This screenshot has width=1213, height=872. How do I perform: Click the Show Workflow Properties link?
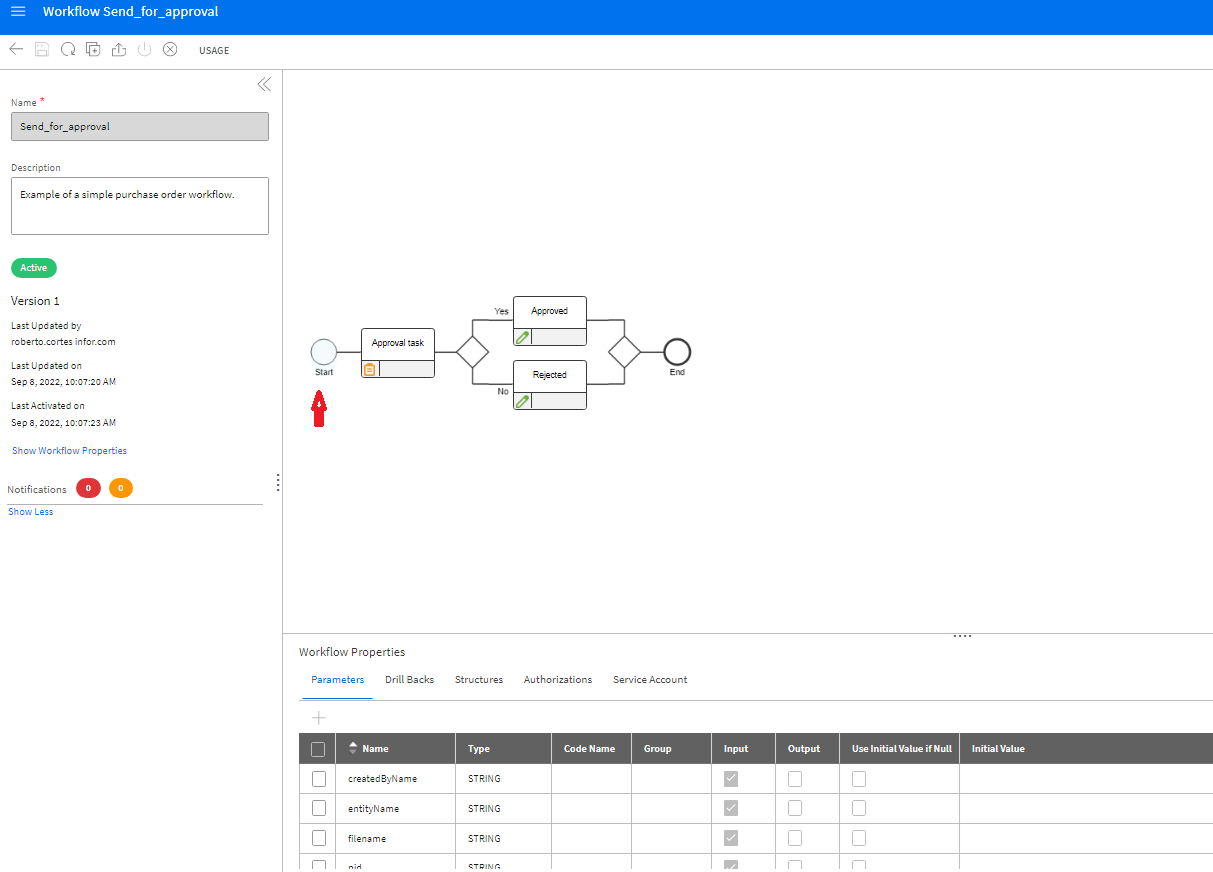[x=69, y=451]
